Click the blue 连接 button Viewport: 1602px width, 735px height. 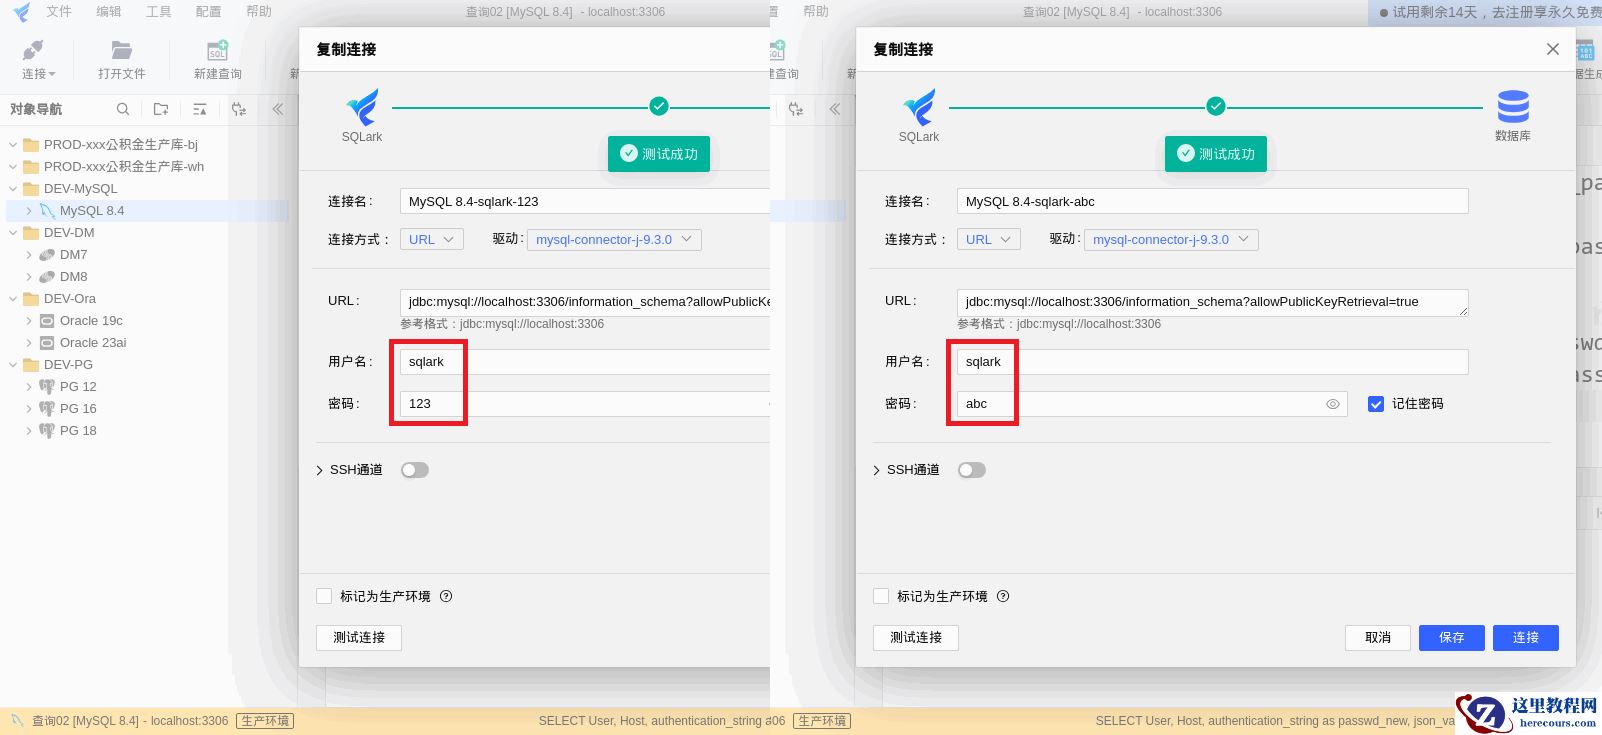coord(1526,638)
